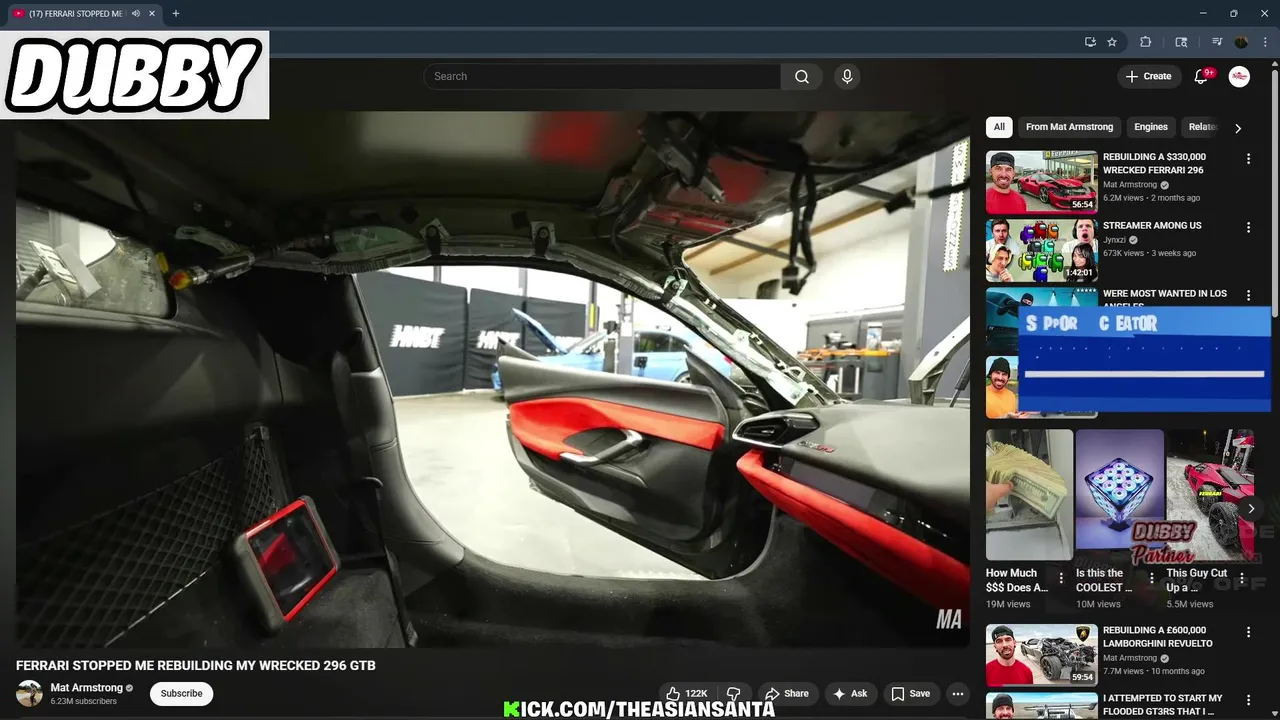The height and width of the screenshot is (720, 1280).
Task: Type in the YouTube Search field
Action: click(602, 77)
